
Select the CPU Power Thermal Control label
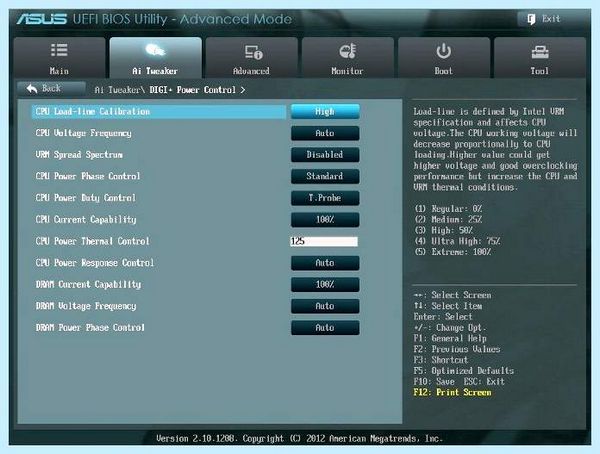tap(93, 241)
